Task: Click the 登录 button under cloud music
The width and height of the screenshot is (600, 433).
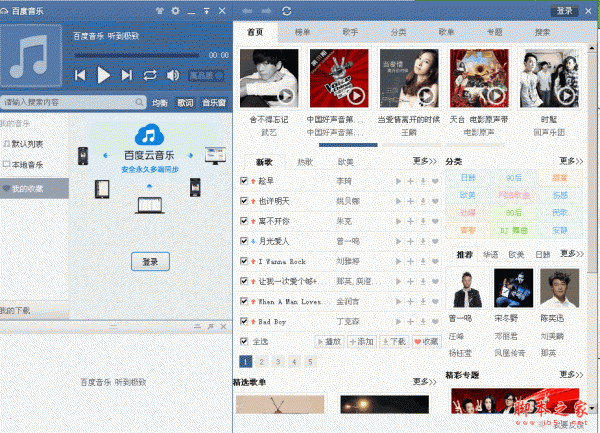Action: coord(150,261)
